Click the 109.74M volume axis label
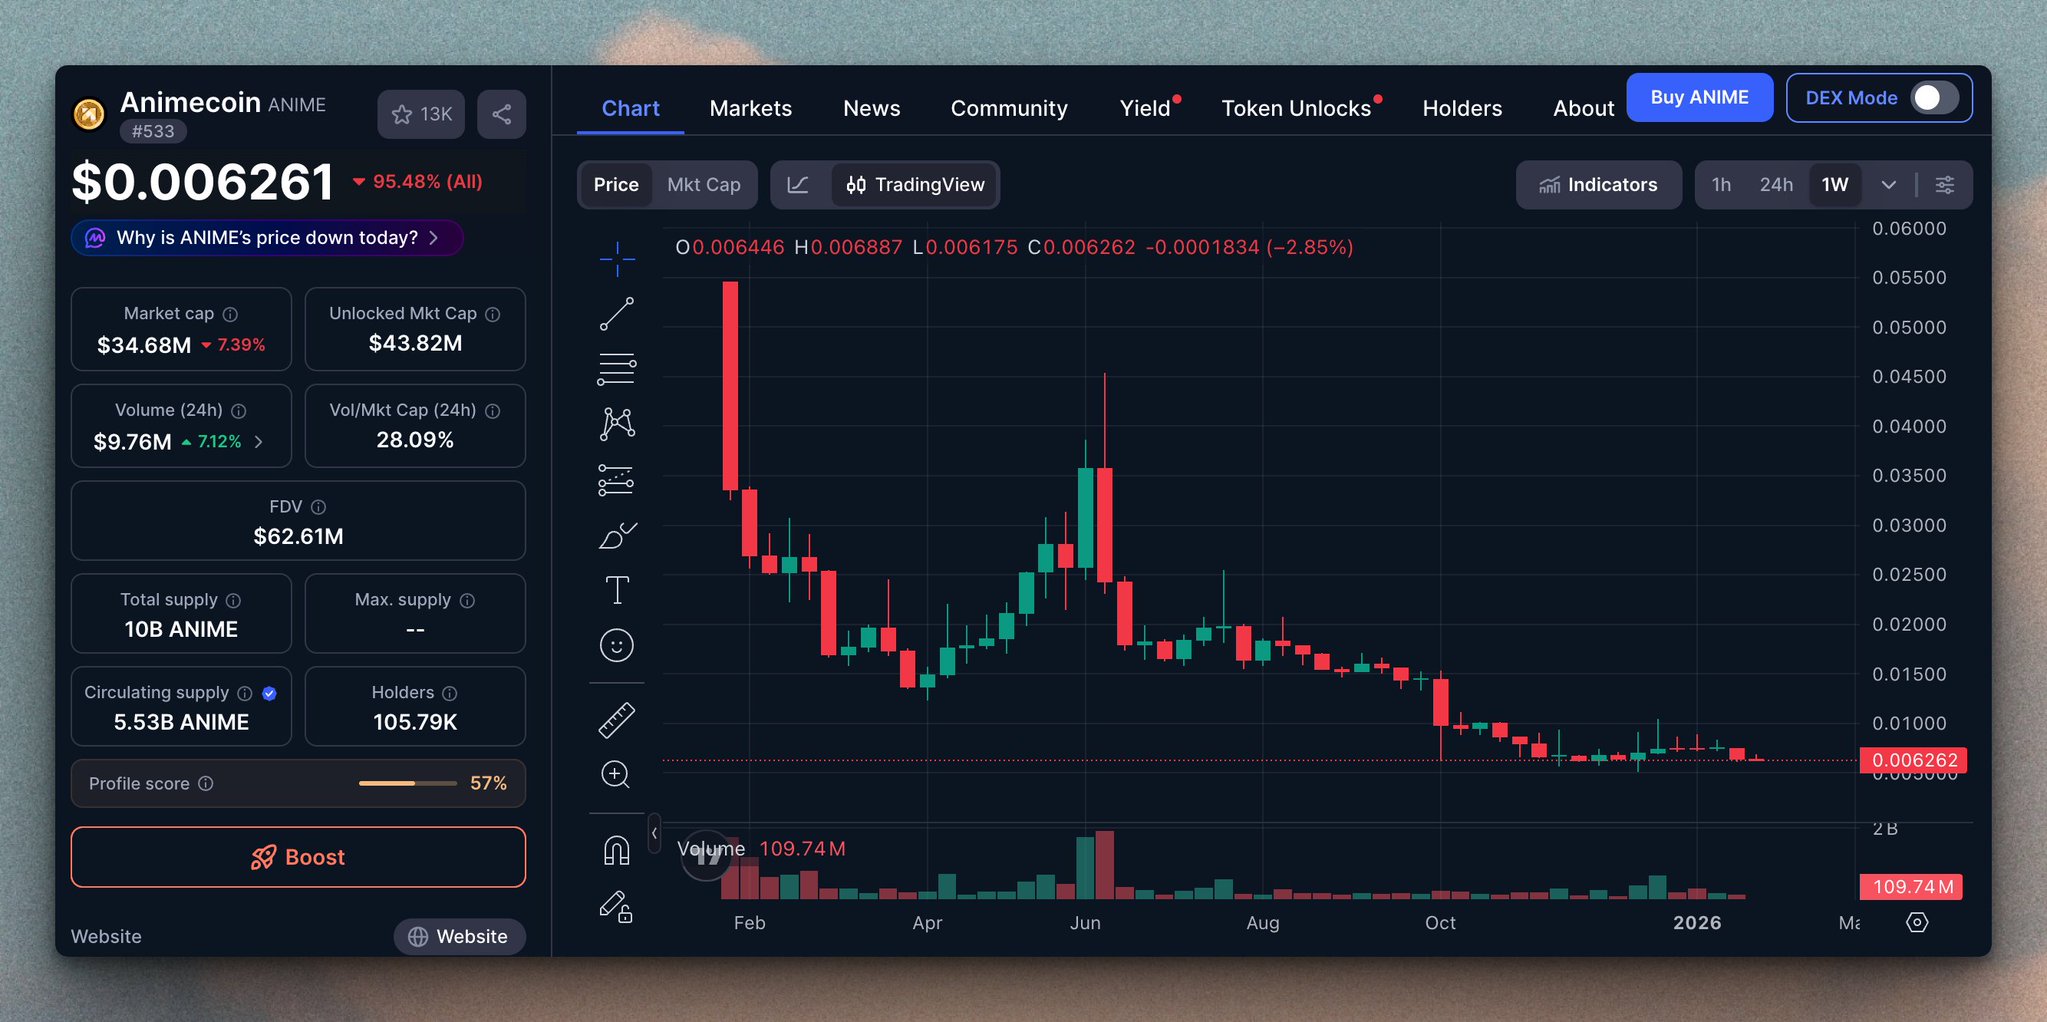Screen dimensions: 2047x1022 (1911, 887)
